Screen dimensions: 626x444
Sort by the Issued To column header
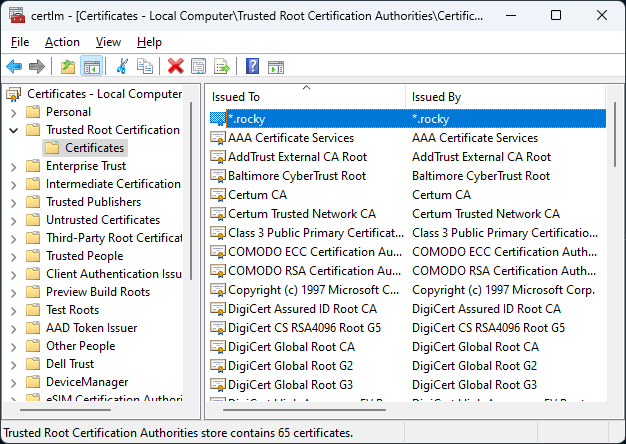point(306,97)
